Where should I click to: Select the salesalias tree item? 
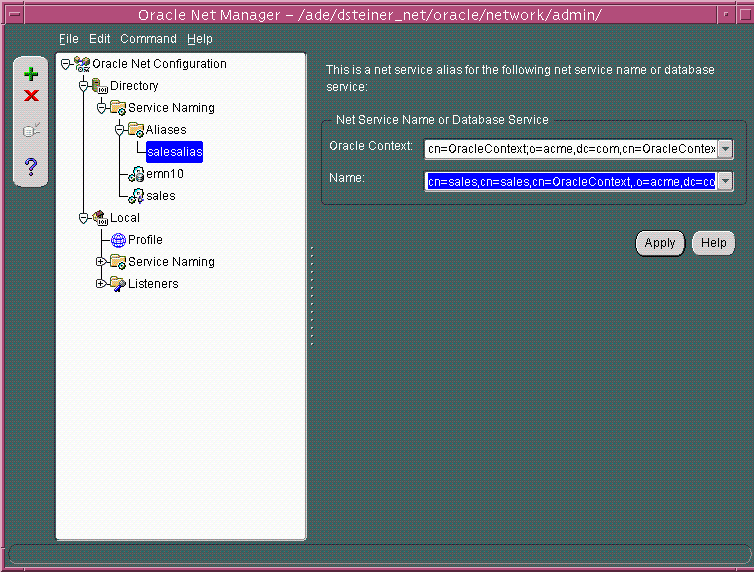[174, 152]
